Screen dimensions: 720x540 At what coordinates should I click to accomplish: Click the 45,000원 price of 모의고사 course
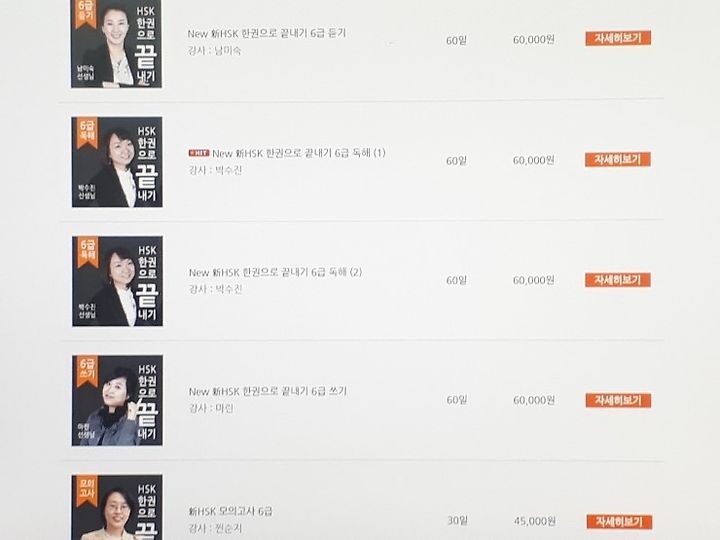click(534, 521)
